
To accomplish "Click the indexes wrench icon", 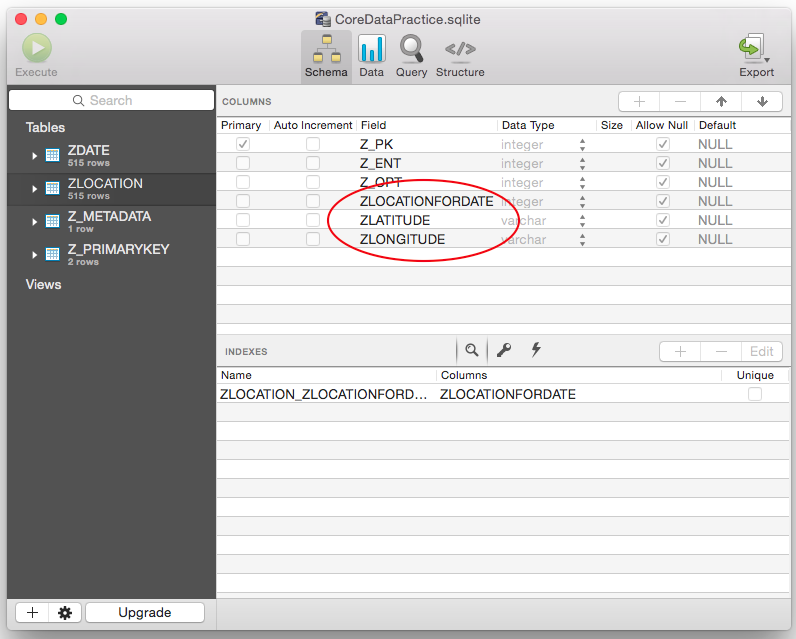I will tap(504, 350).
